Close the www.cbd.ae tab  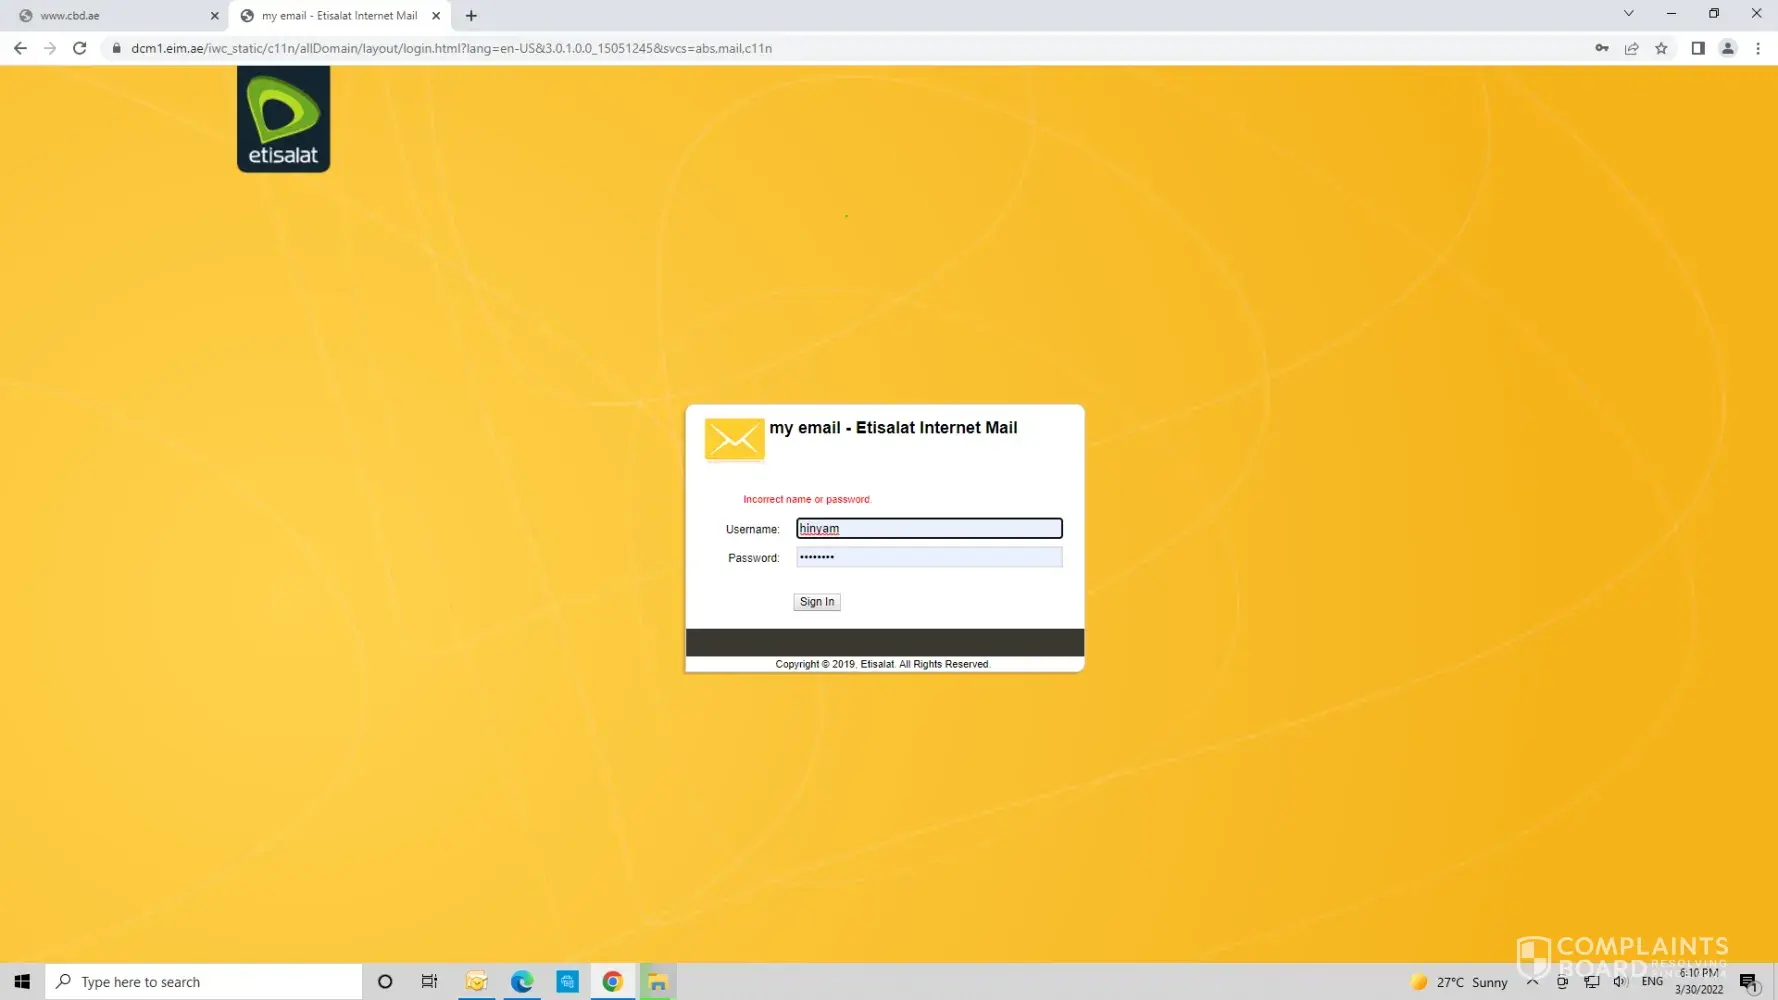pyautogui.click(x=214, y=16)
